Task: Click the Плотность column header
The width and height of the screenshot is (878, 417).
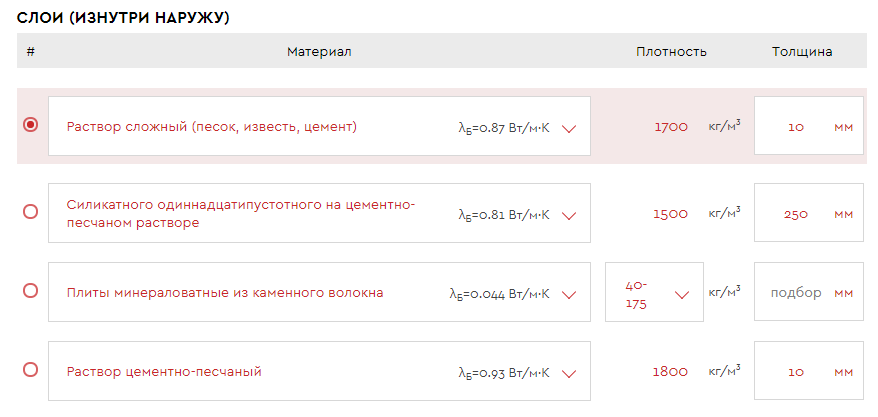Action: pos(671,52)
